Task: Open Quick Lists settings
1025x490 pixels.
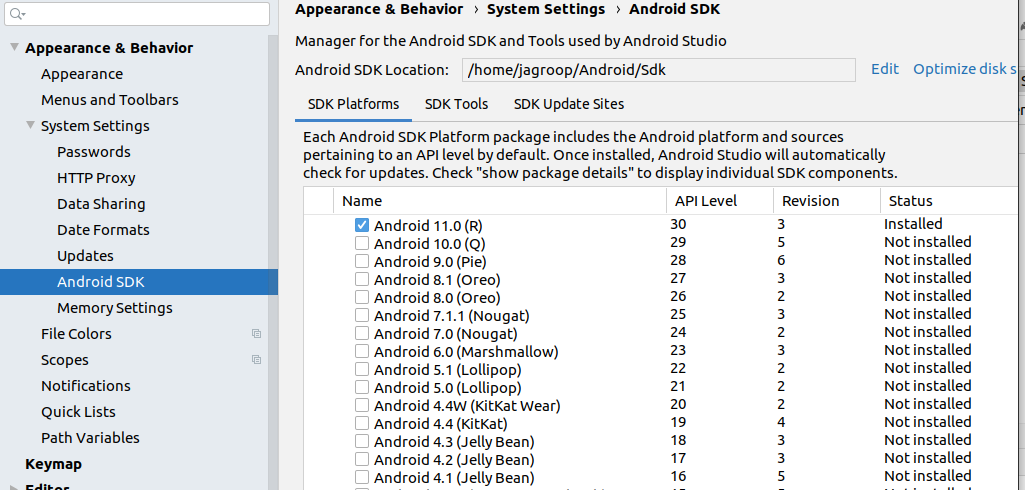Action: [x=78, y=412]
